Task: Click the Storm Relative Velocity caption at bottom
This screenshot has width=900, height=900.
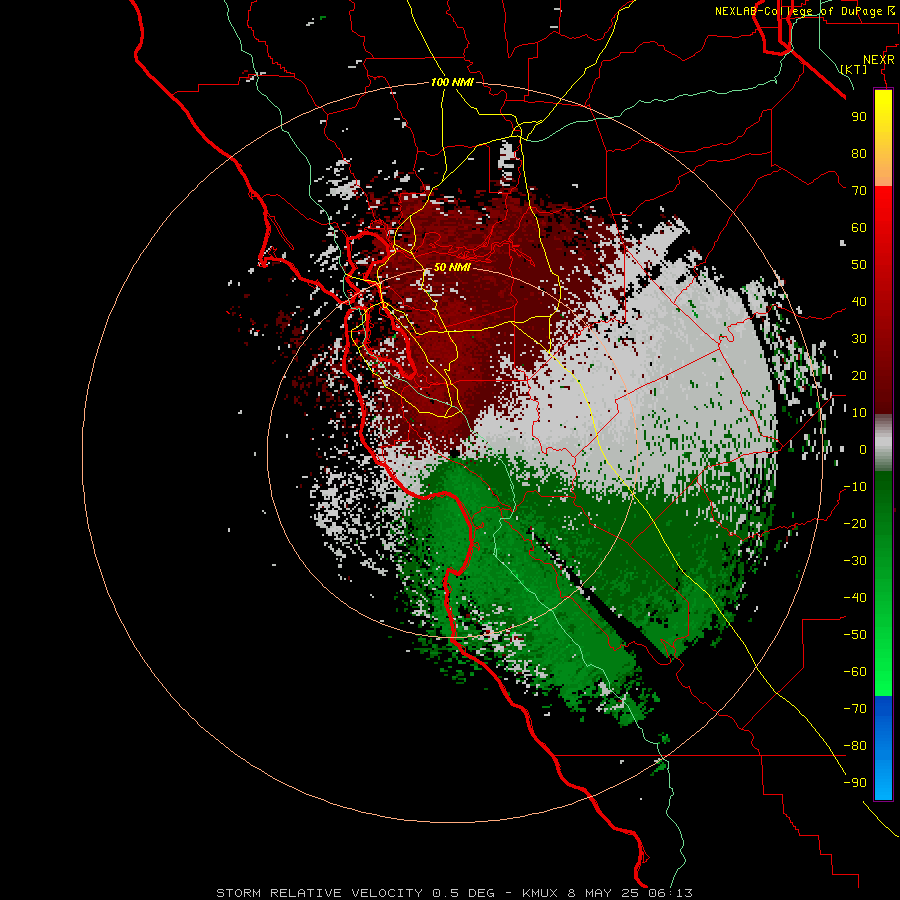Action: pyautogui.click(x=454, y=893)
